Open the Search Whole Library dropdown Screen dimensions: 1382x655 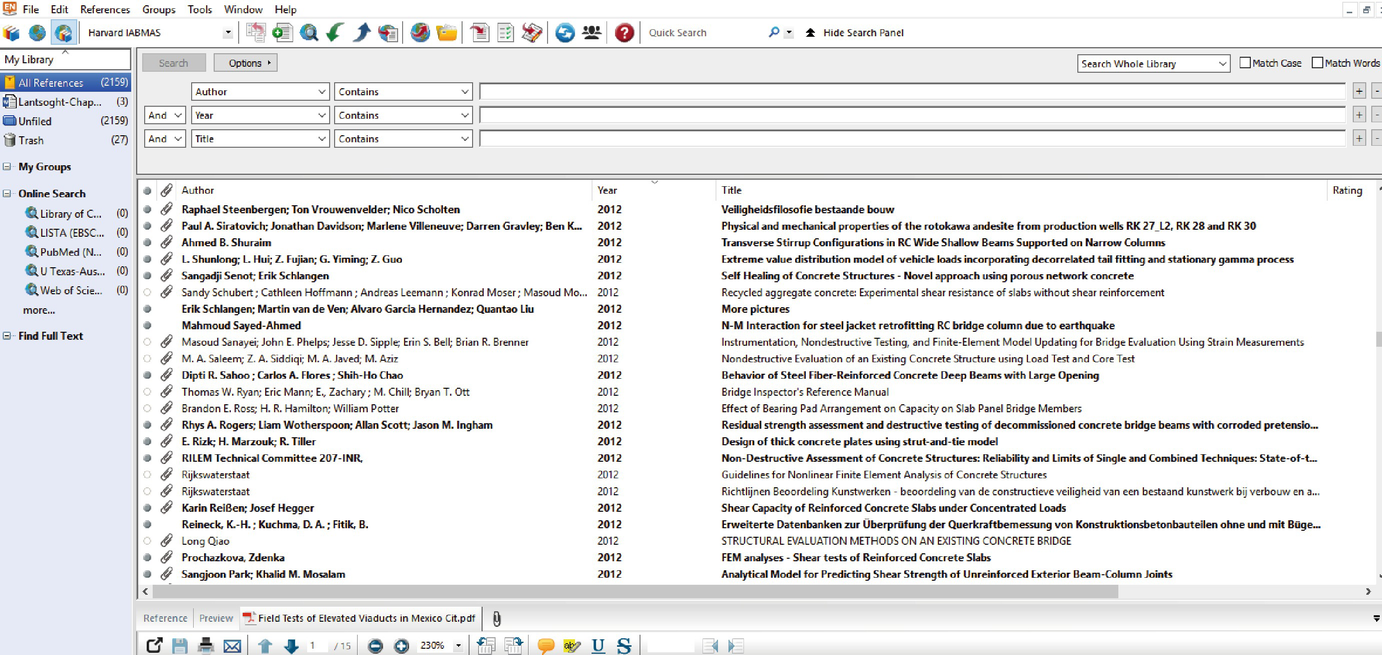point(1154,64)
